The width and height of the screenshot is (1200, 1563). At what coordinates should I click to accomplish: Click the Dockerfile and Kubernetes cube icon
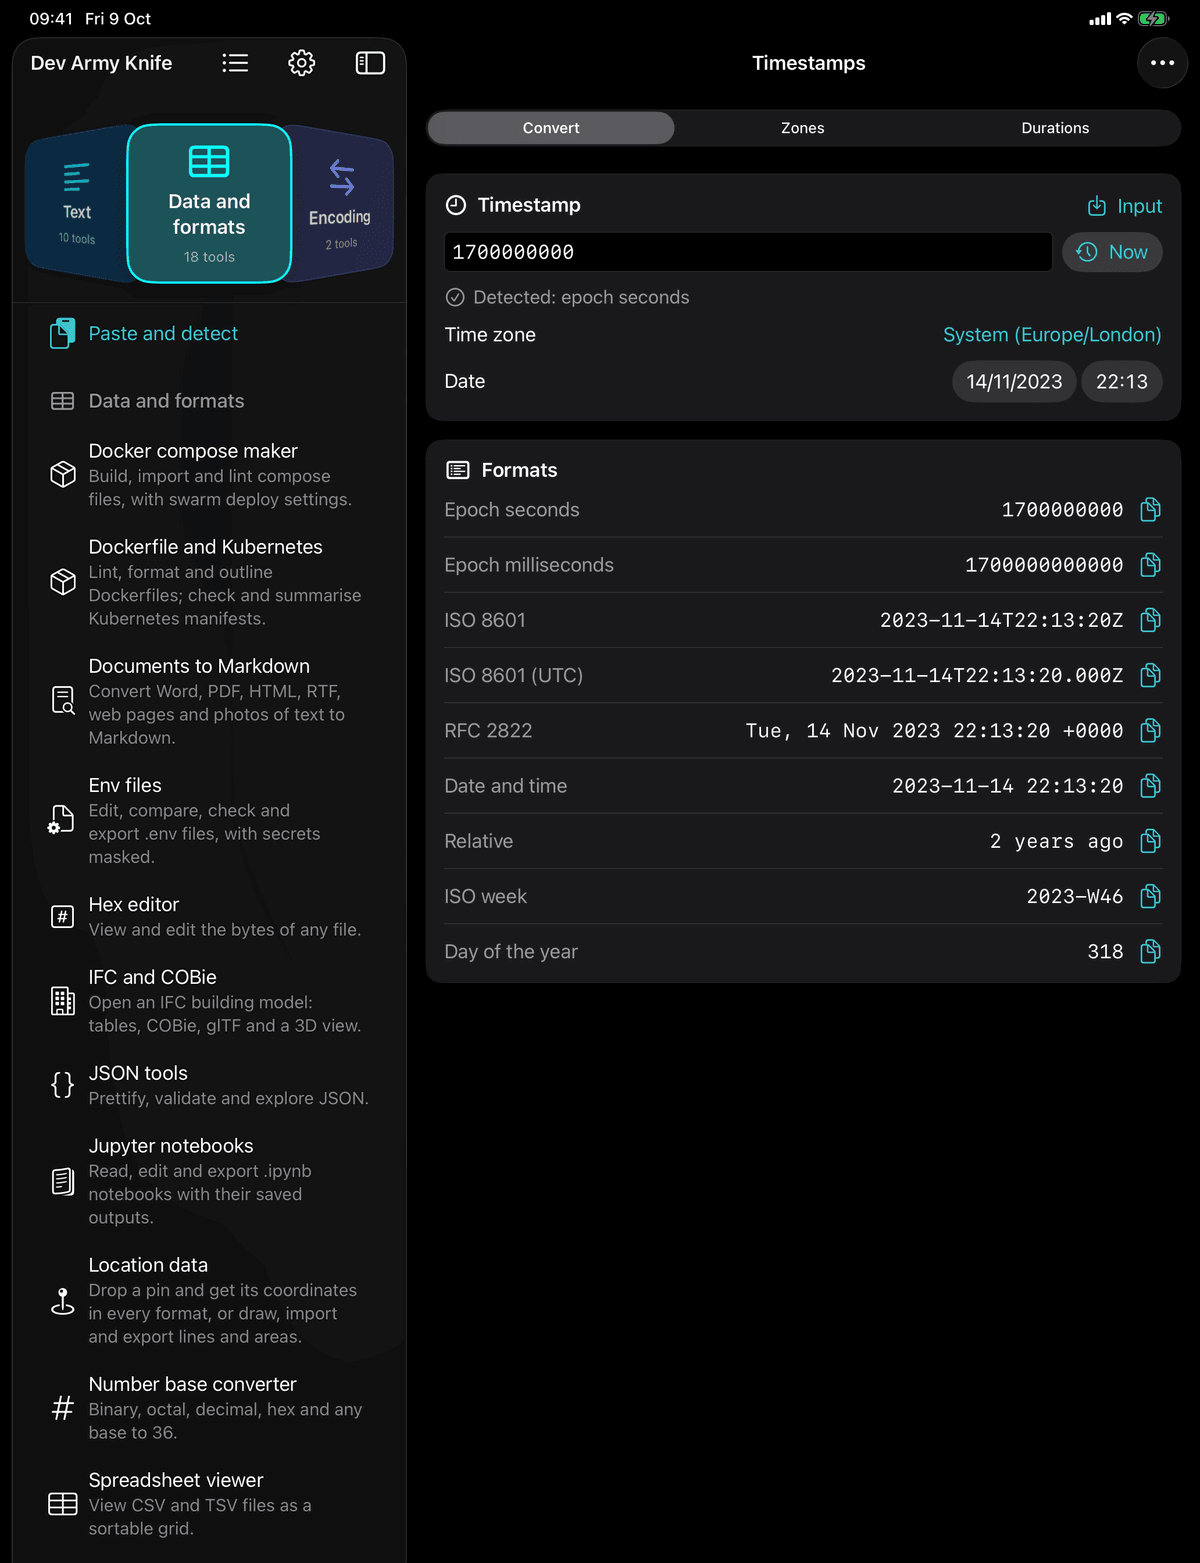point(63,582)
